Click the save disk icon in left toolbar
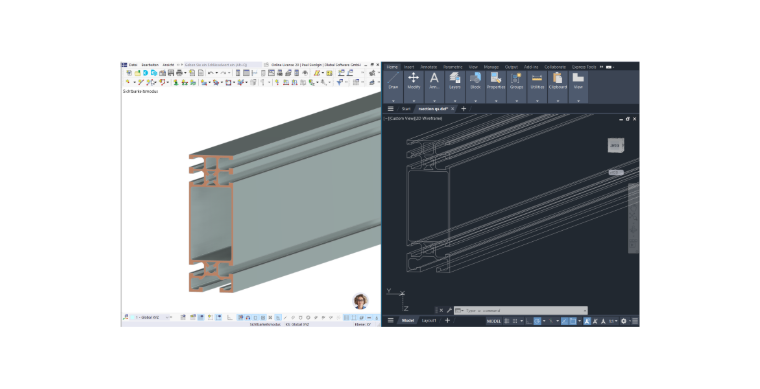The image size is (760, 389). tap(171, 73)
